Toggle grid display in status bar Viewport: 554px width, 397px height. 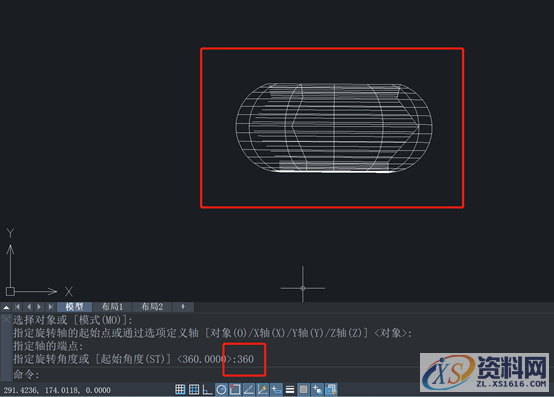click(194, 389)
